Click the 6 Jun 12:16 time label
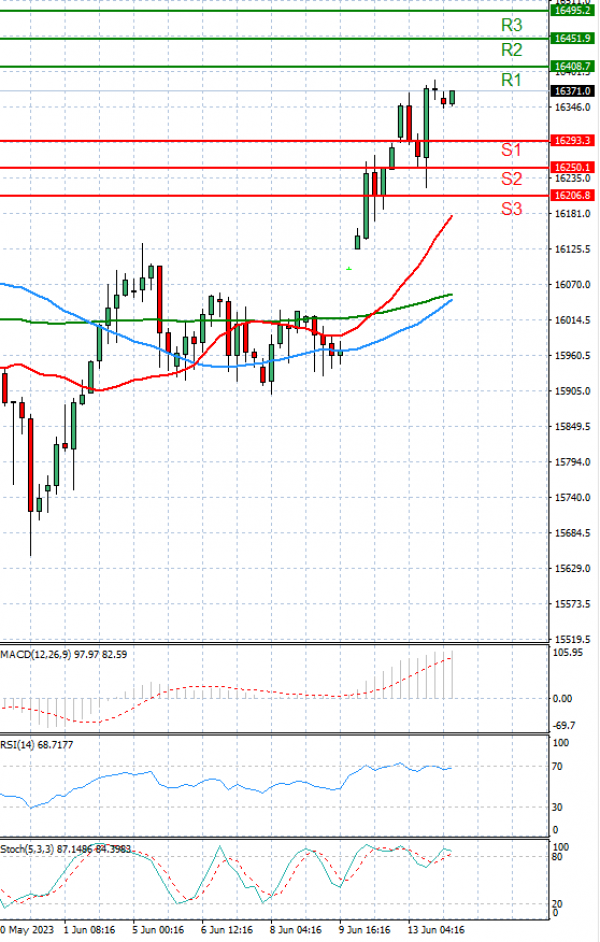Image resolution: width=600 pixels, height=942 pixels. pos(227,930)
